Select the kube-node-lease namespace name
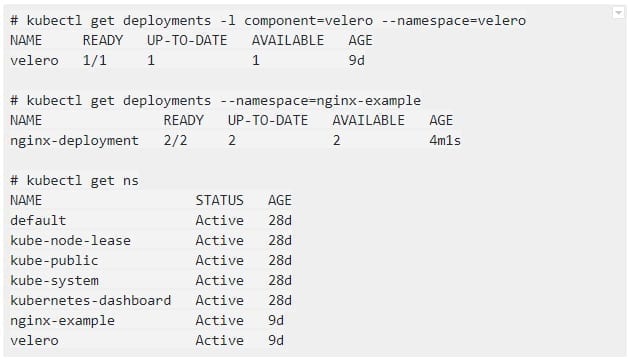The height and width of the screenshot is (360, 630). point(71,241)
